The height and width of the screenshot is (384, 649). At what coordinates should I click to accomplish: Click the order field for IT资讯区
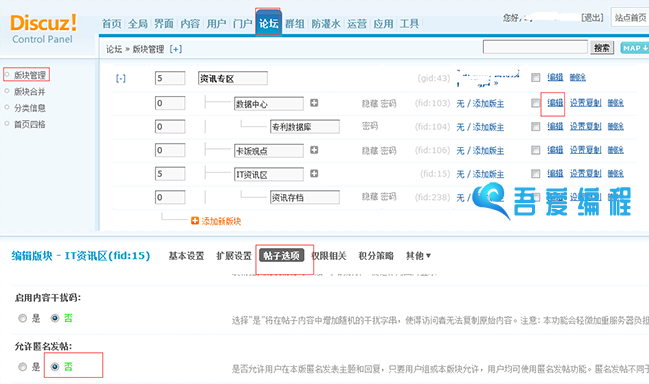click(170, 174)
